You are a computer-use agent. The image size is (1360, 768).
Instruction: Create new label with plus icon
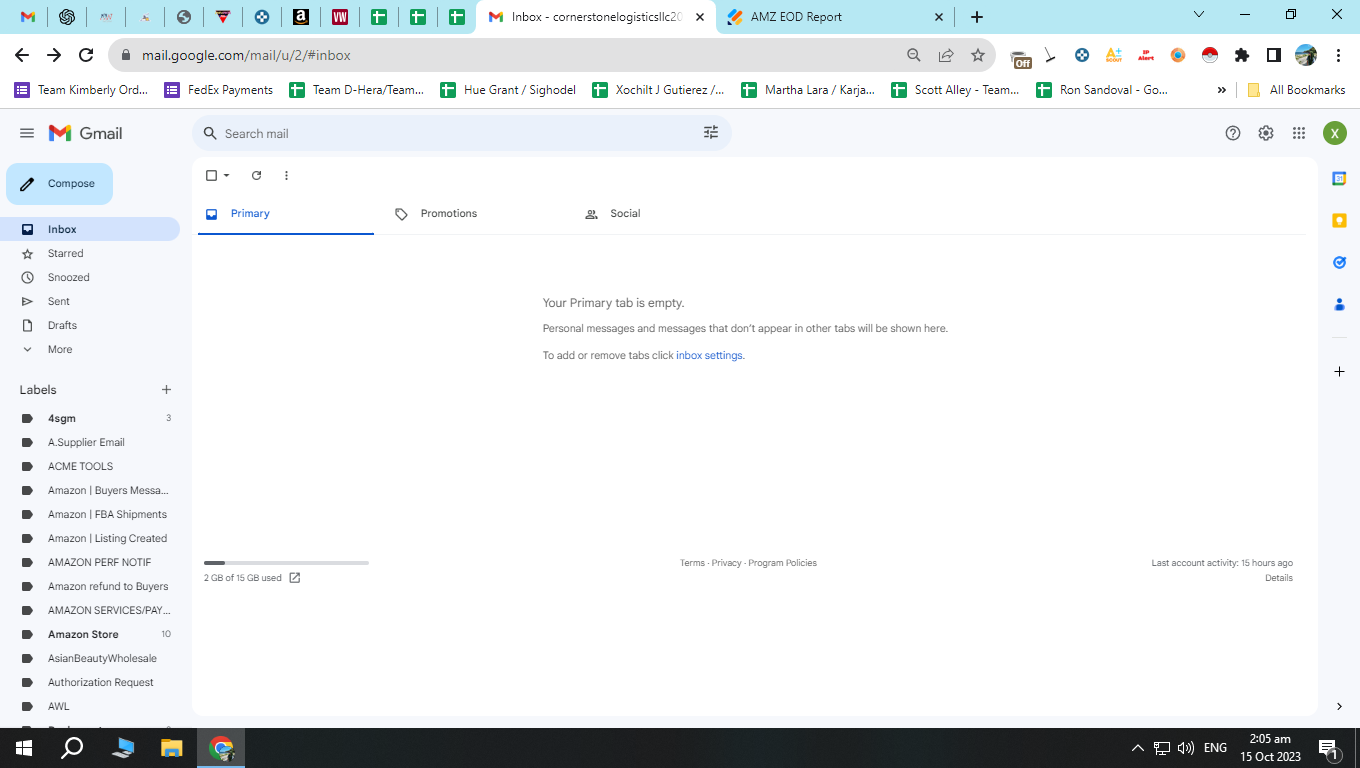point(166,390)
